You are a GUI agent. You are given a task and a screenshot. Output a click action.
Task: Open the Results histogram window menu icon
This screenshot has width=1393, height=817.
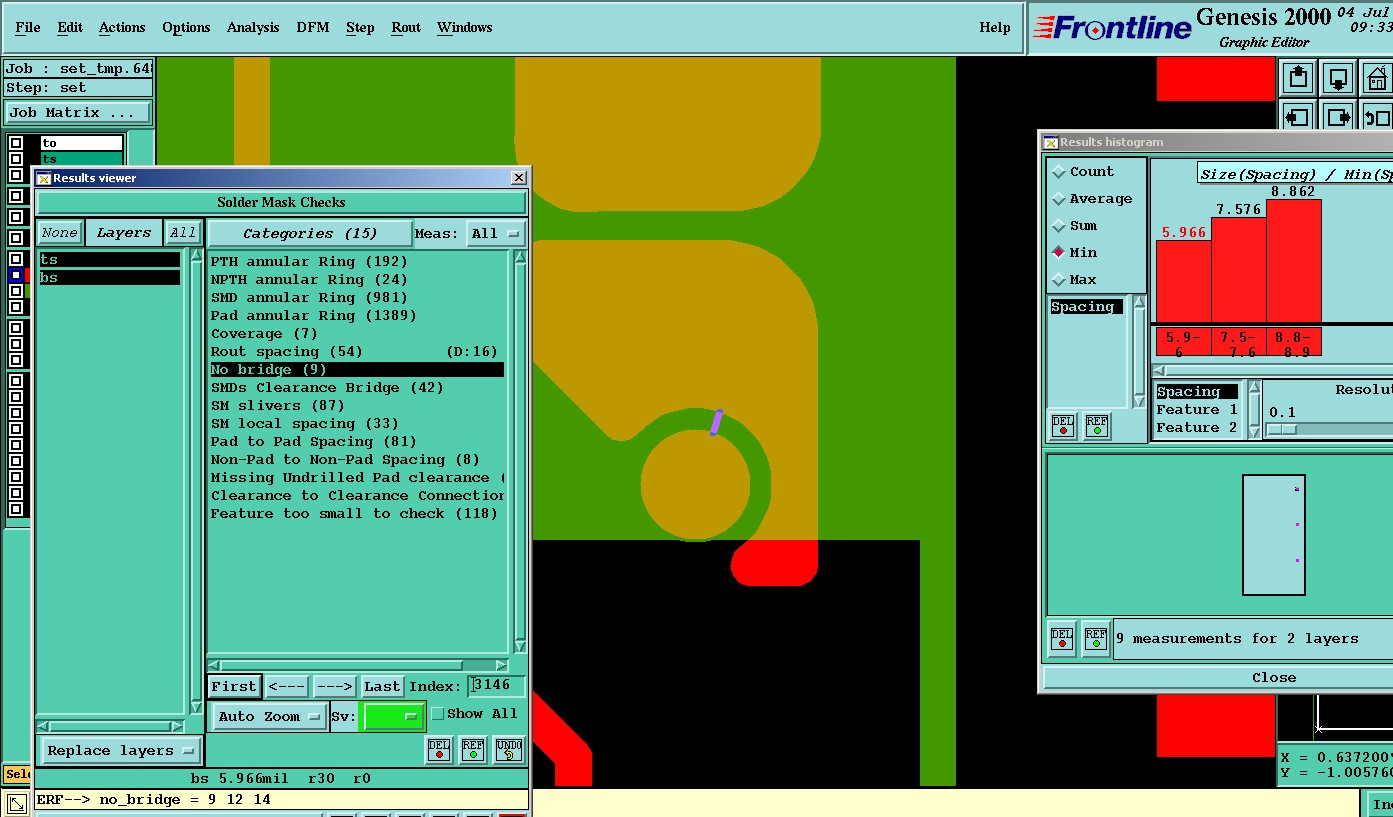[x=1051, y=142]
